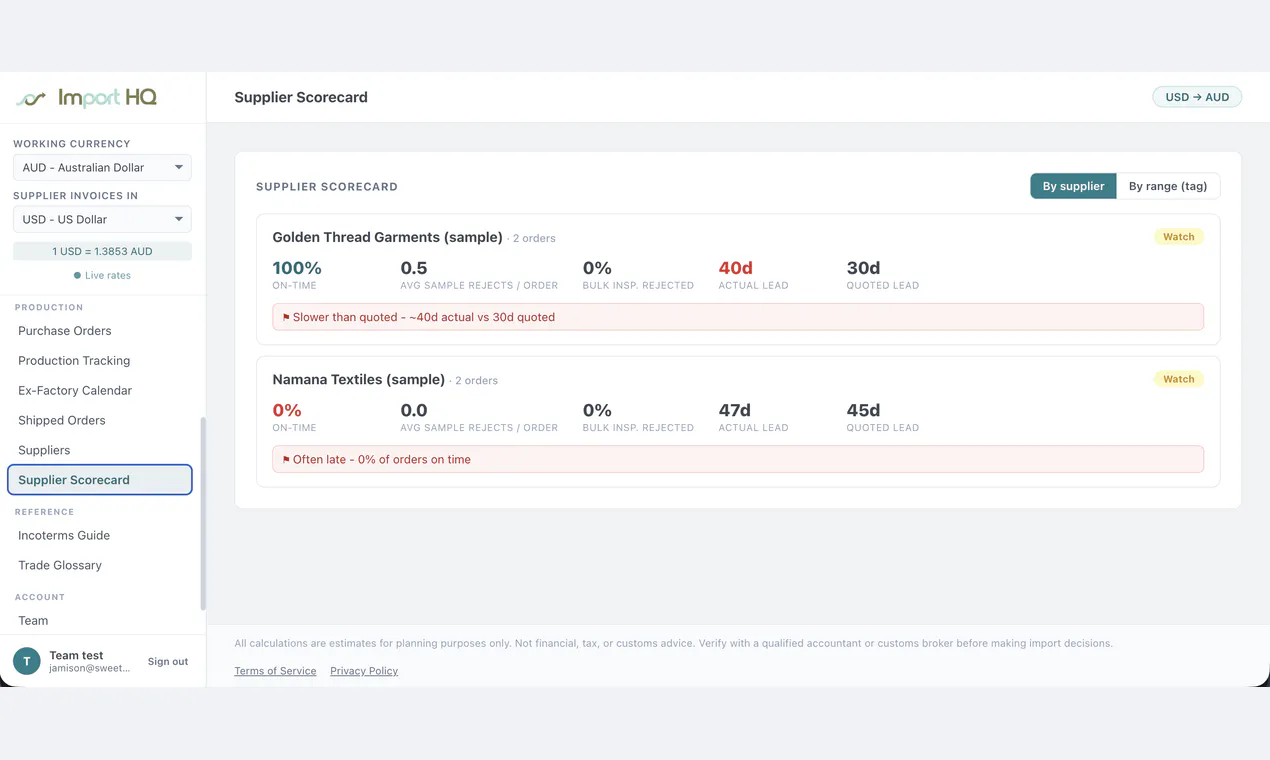
Task: Click the 'Slower than quoted' alert message
Action: coord(738,317)
